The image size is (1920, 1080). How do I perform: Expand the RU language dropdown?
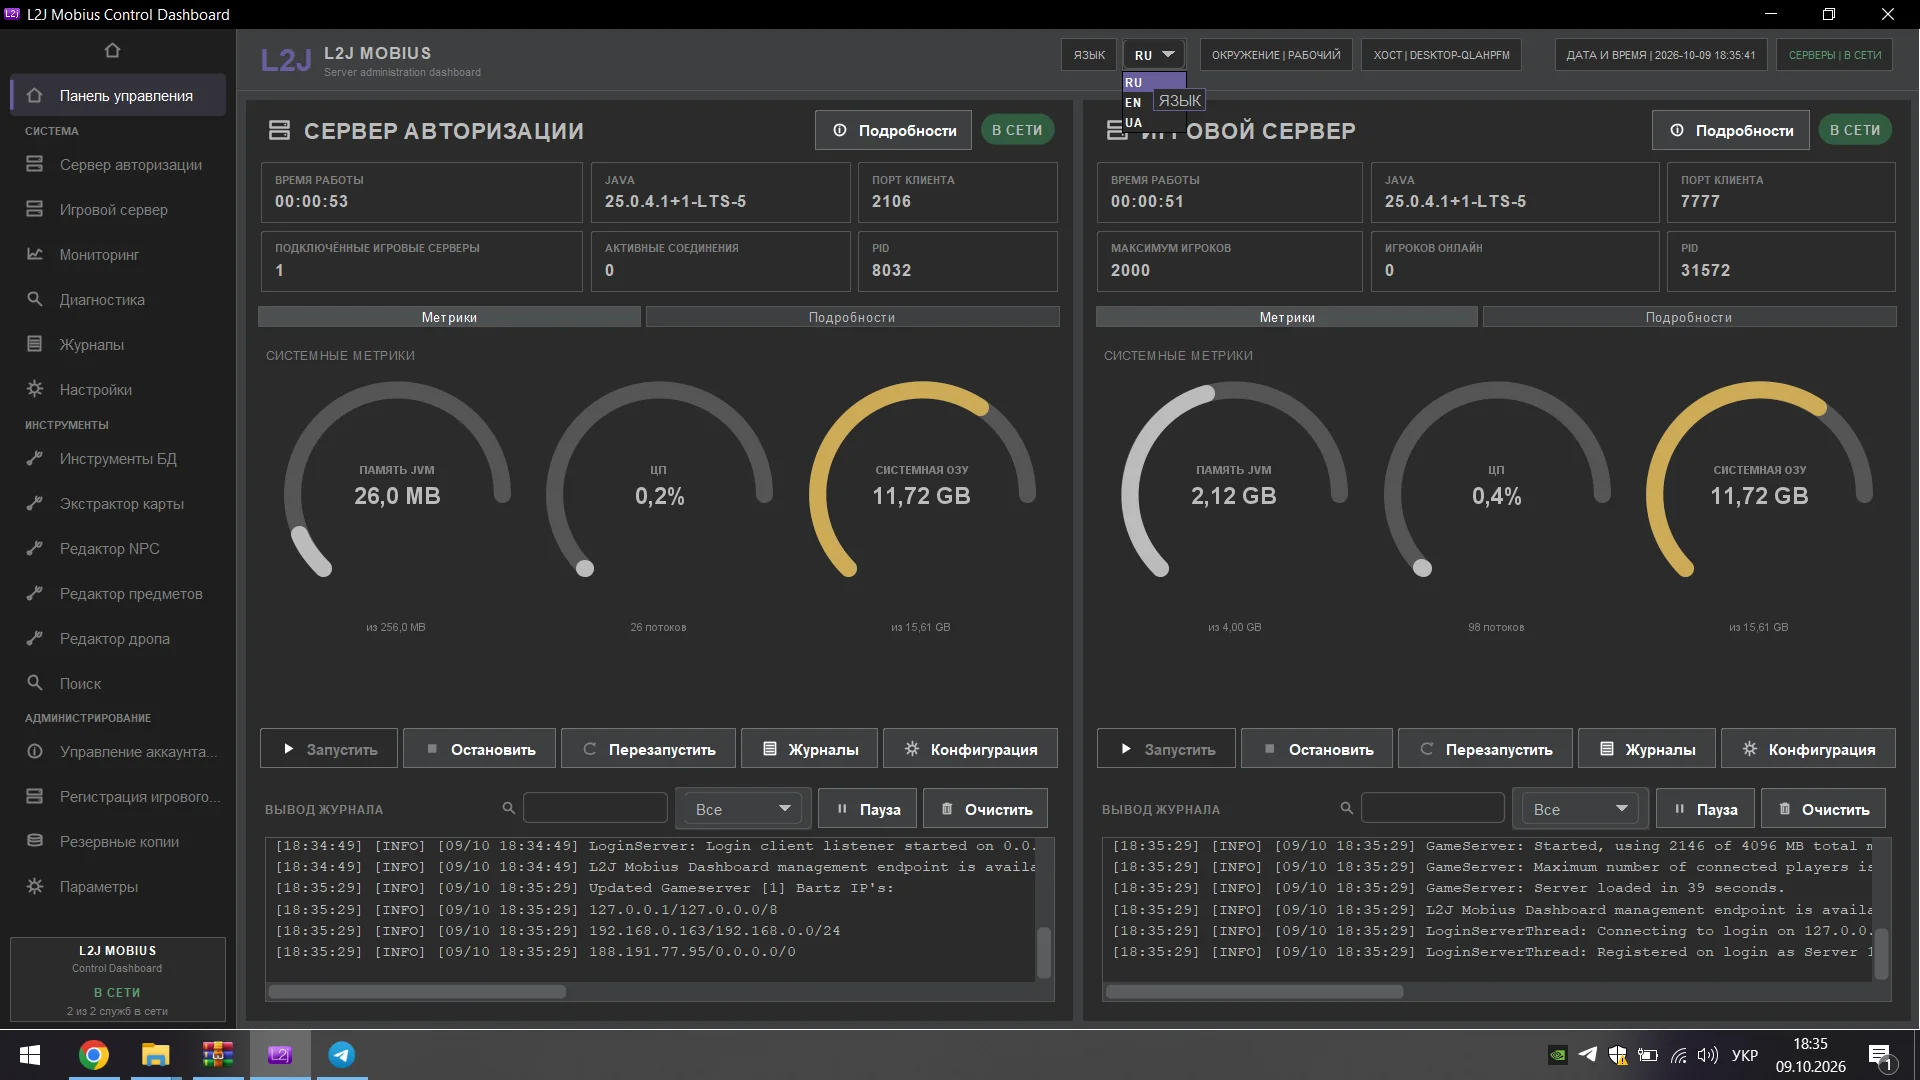1154,55
